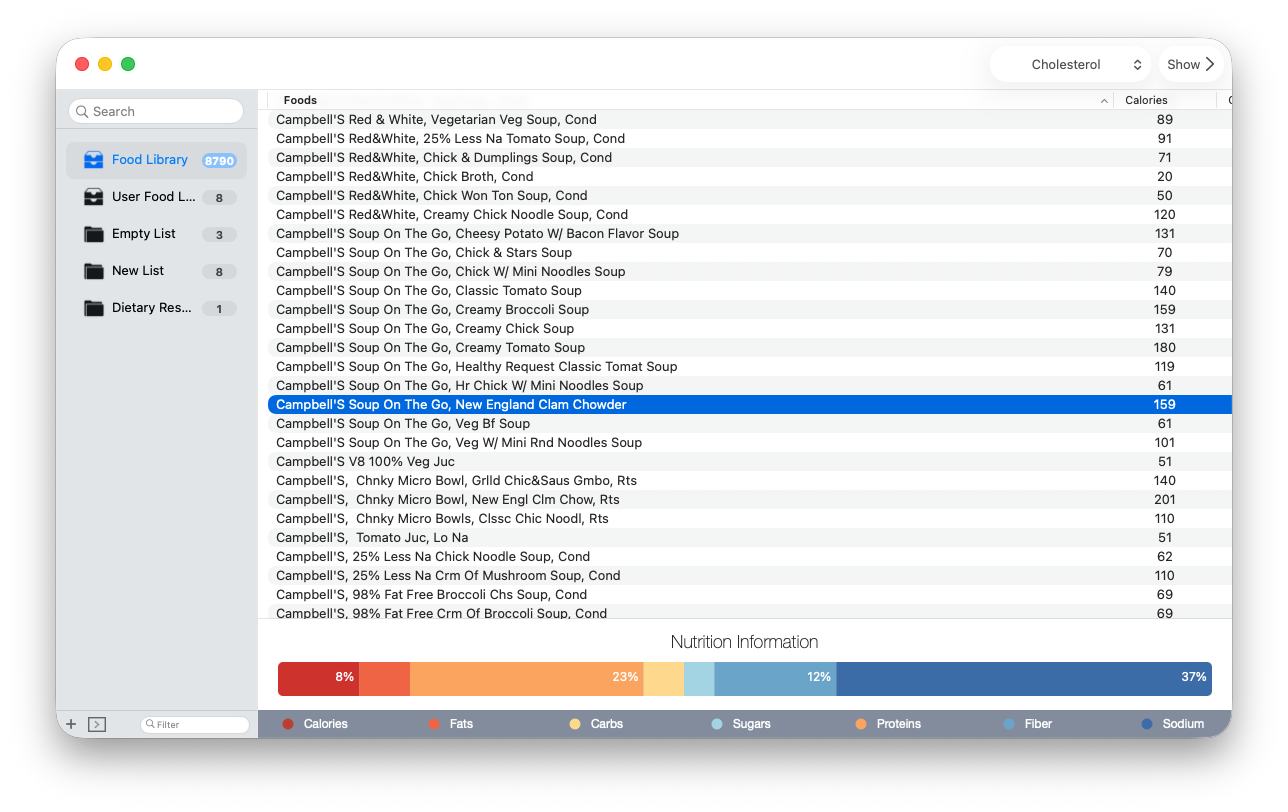The width and height of the screenshot is (1288, 812).
Task: Focus the Search input field
Action: coord(156,112)
